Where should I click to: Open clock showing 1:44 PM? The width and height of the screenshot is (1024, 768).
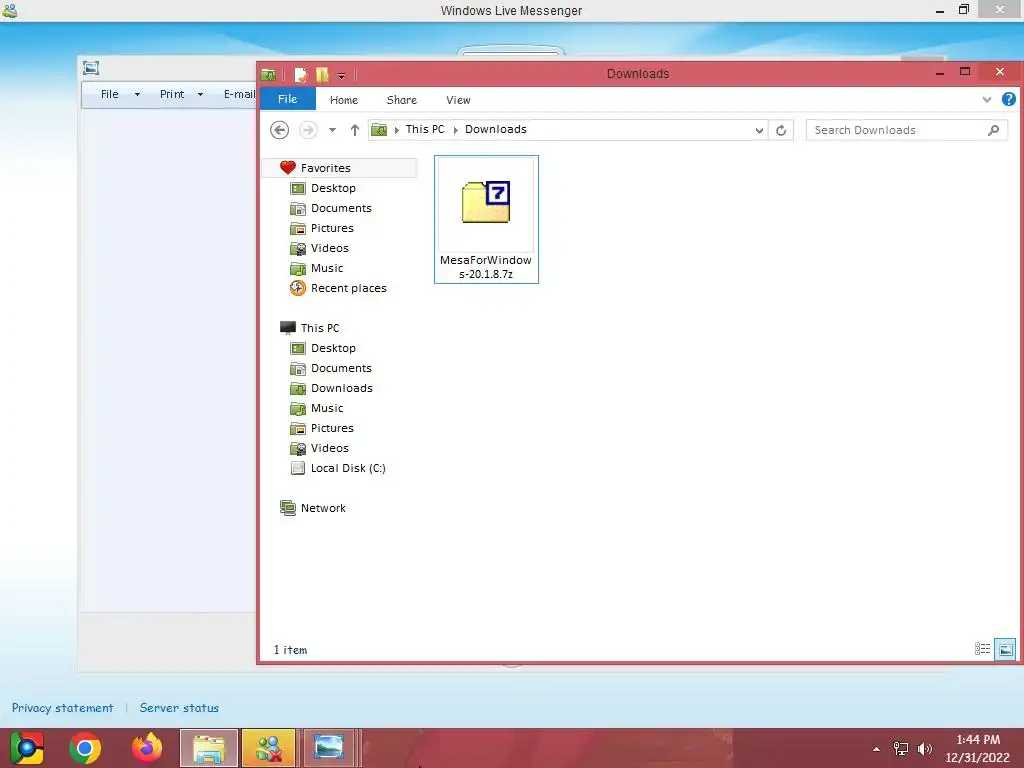[x=977, y=748]
